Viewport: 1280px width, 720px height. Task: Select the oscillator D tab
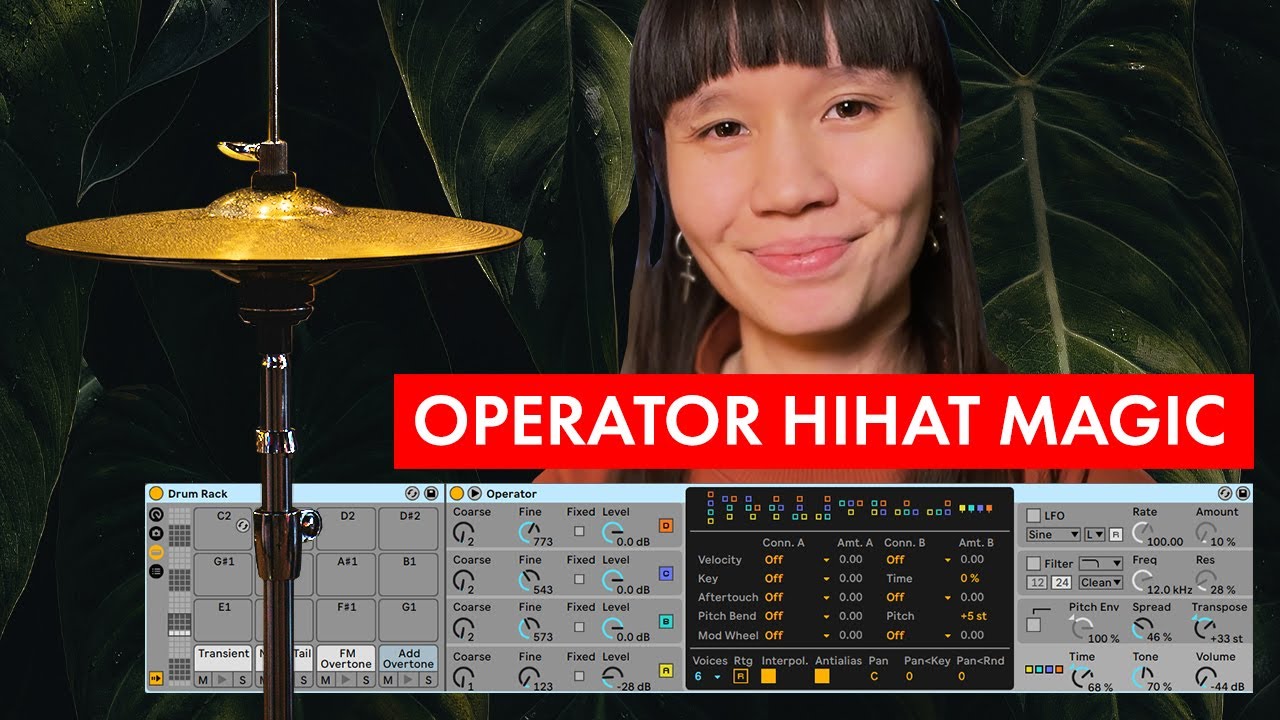pyautogui.click(x=666, y=527)
